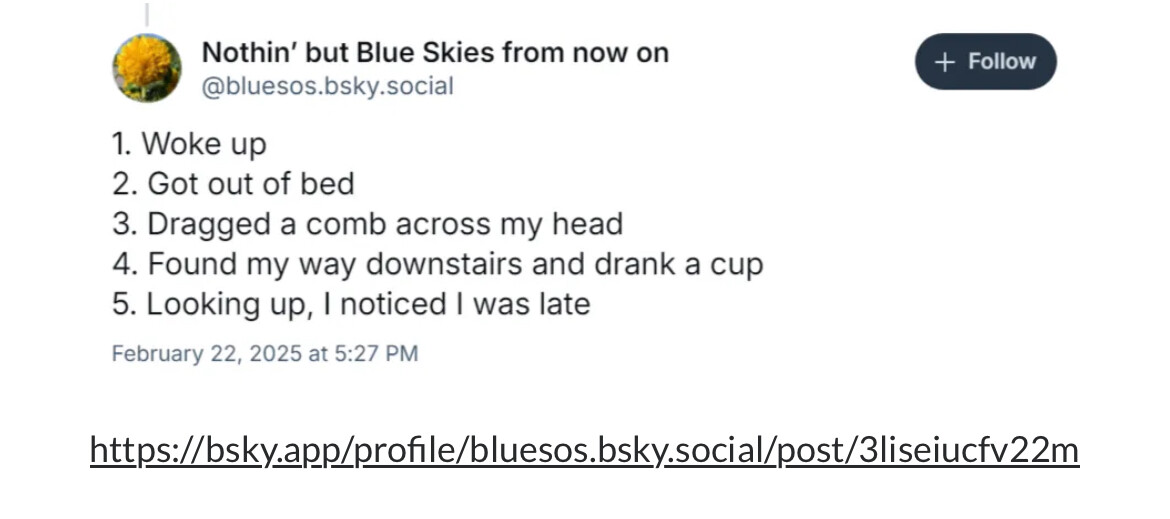Click the '1. Woke up' line
This screenshot has height=519, width=1170.
click(189, 144)
